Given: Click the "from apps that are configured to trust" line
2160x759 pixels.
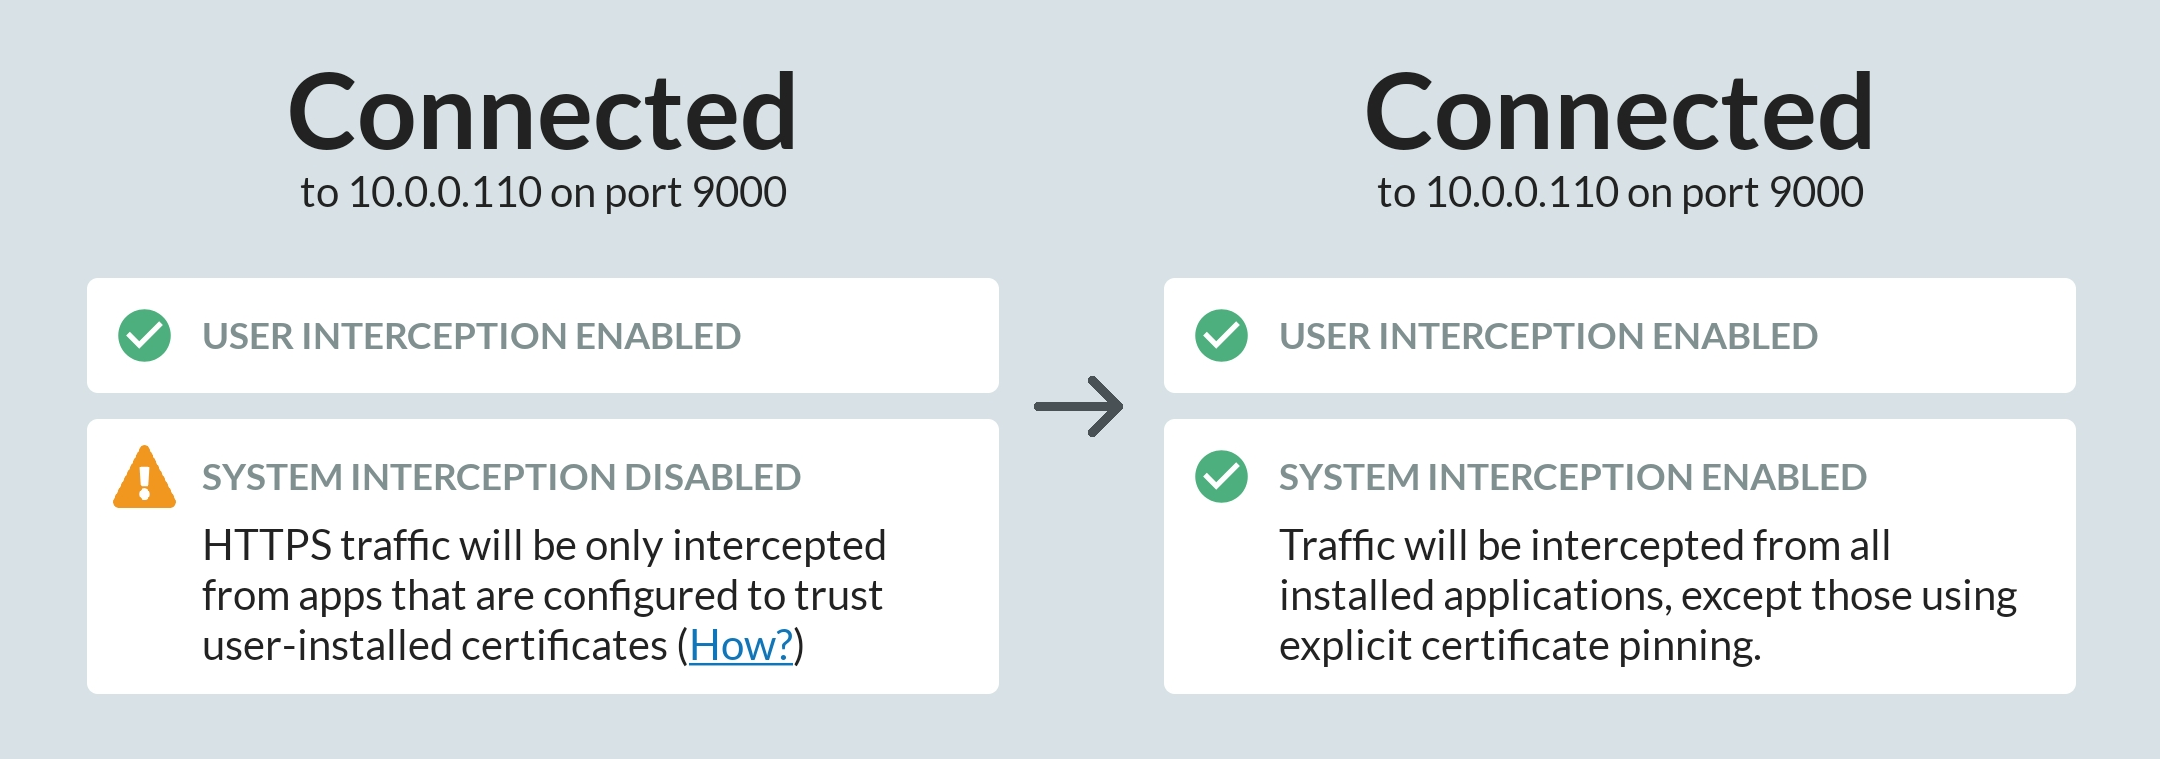Looking at the screenshot, I should (x=542, y=596).
